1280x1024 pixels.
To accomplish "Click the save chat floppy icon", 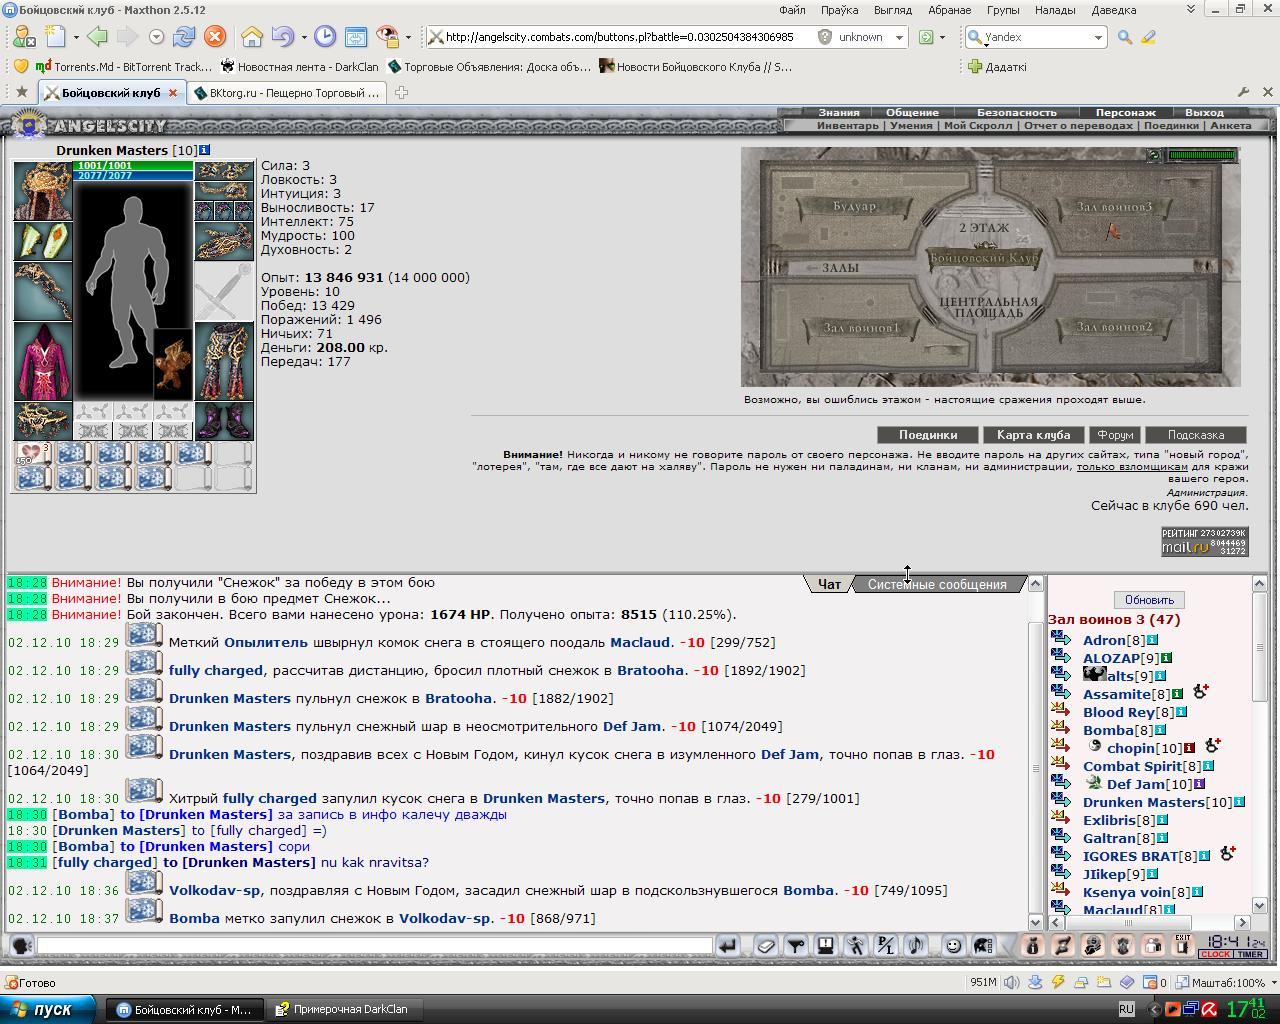I will pos(825,945).
